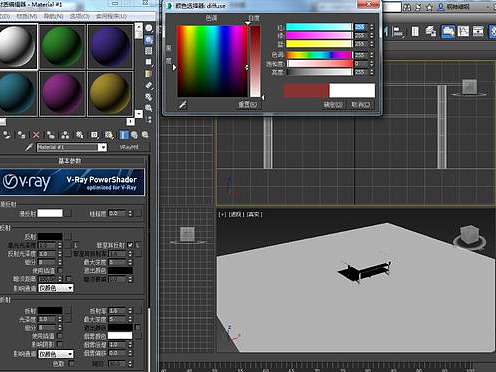Open Material Editor Options icon
496x372 pixels.
point(149,97)
